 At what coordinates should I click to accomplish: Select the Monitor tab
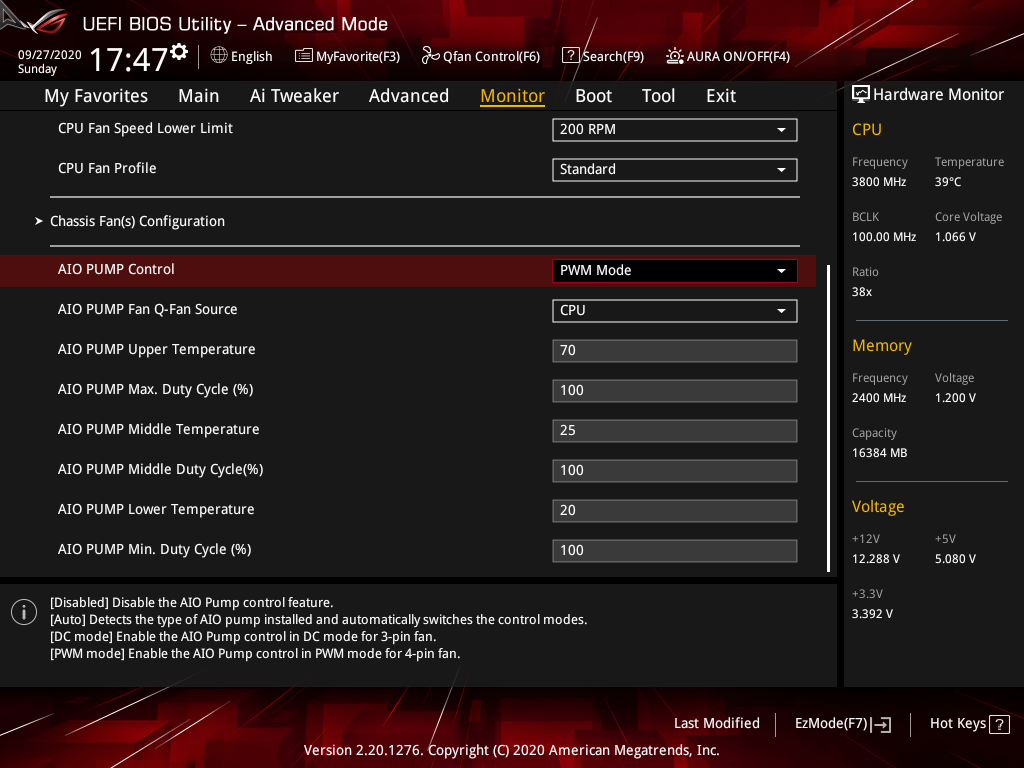tap(512, 96)
